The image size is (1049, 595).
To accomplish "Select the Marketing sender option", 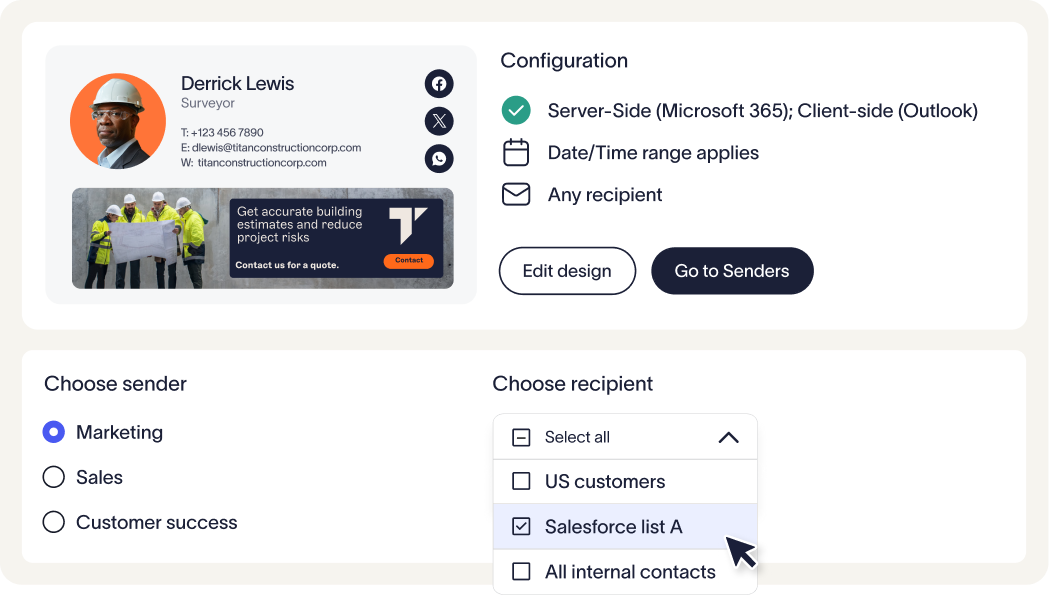I will (x=54, y=432).
